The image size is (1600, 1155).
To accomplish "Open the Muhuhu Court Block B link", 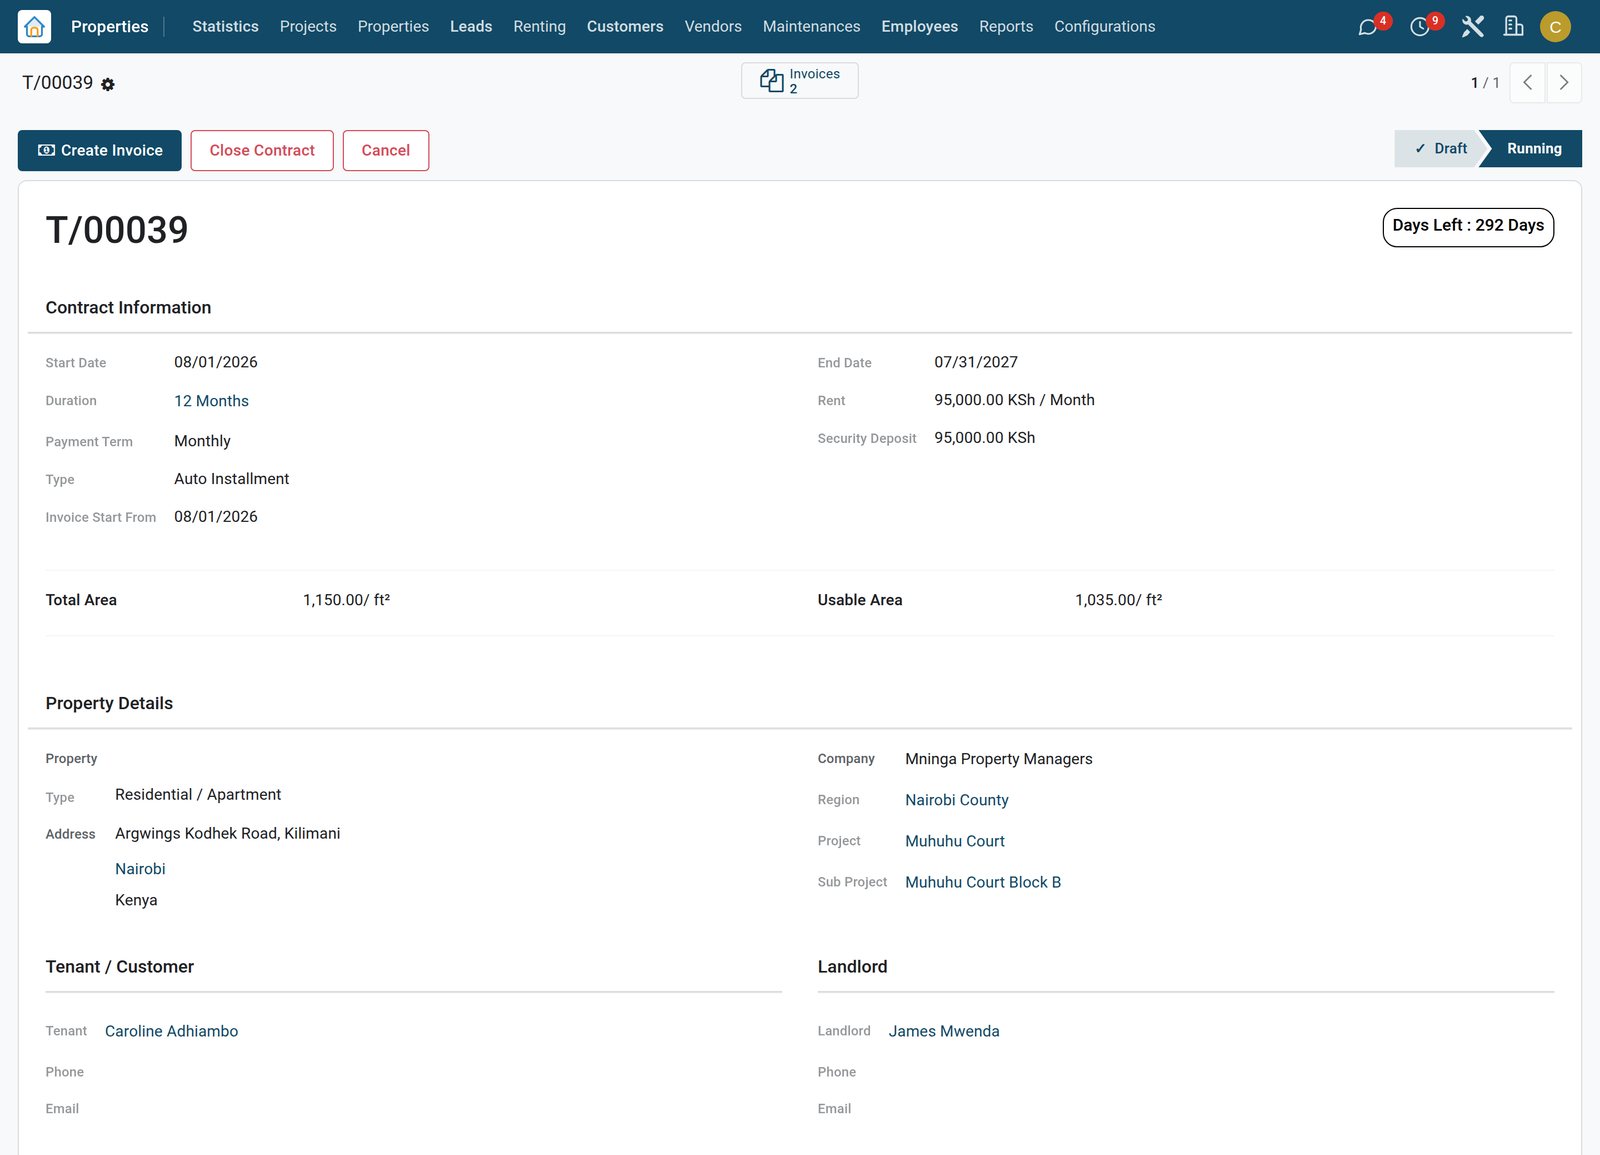I will point(983,882).
